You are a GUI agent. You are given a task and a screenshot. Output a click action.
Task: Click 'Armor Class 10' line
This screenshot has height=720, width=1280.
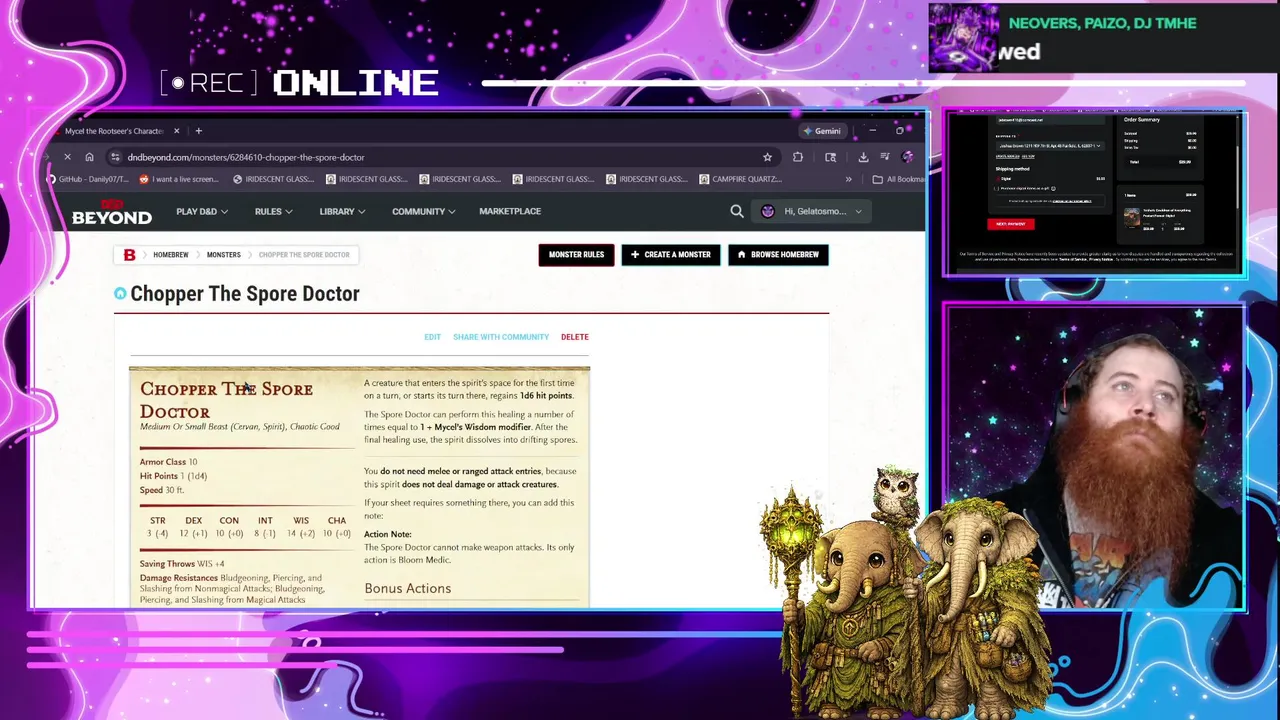pos(168,462)
